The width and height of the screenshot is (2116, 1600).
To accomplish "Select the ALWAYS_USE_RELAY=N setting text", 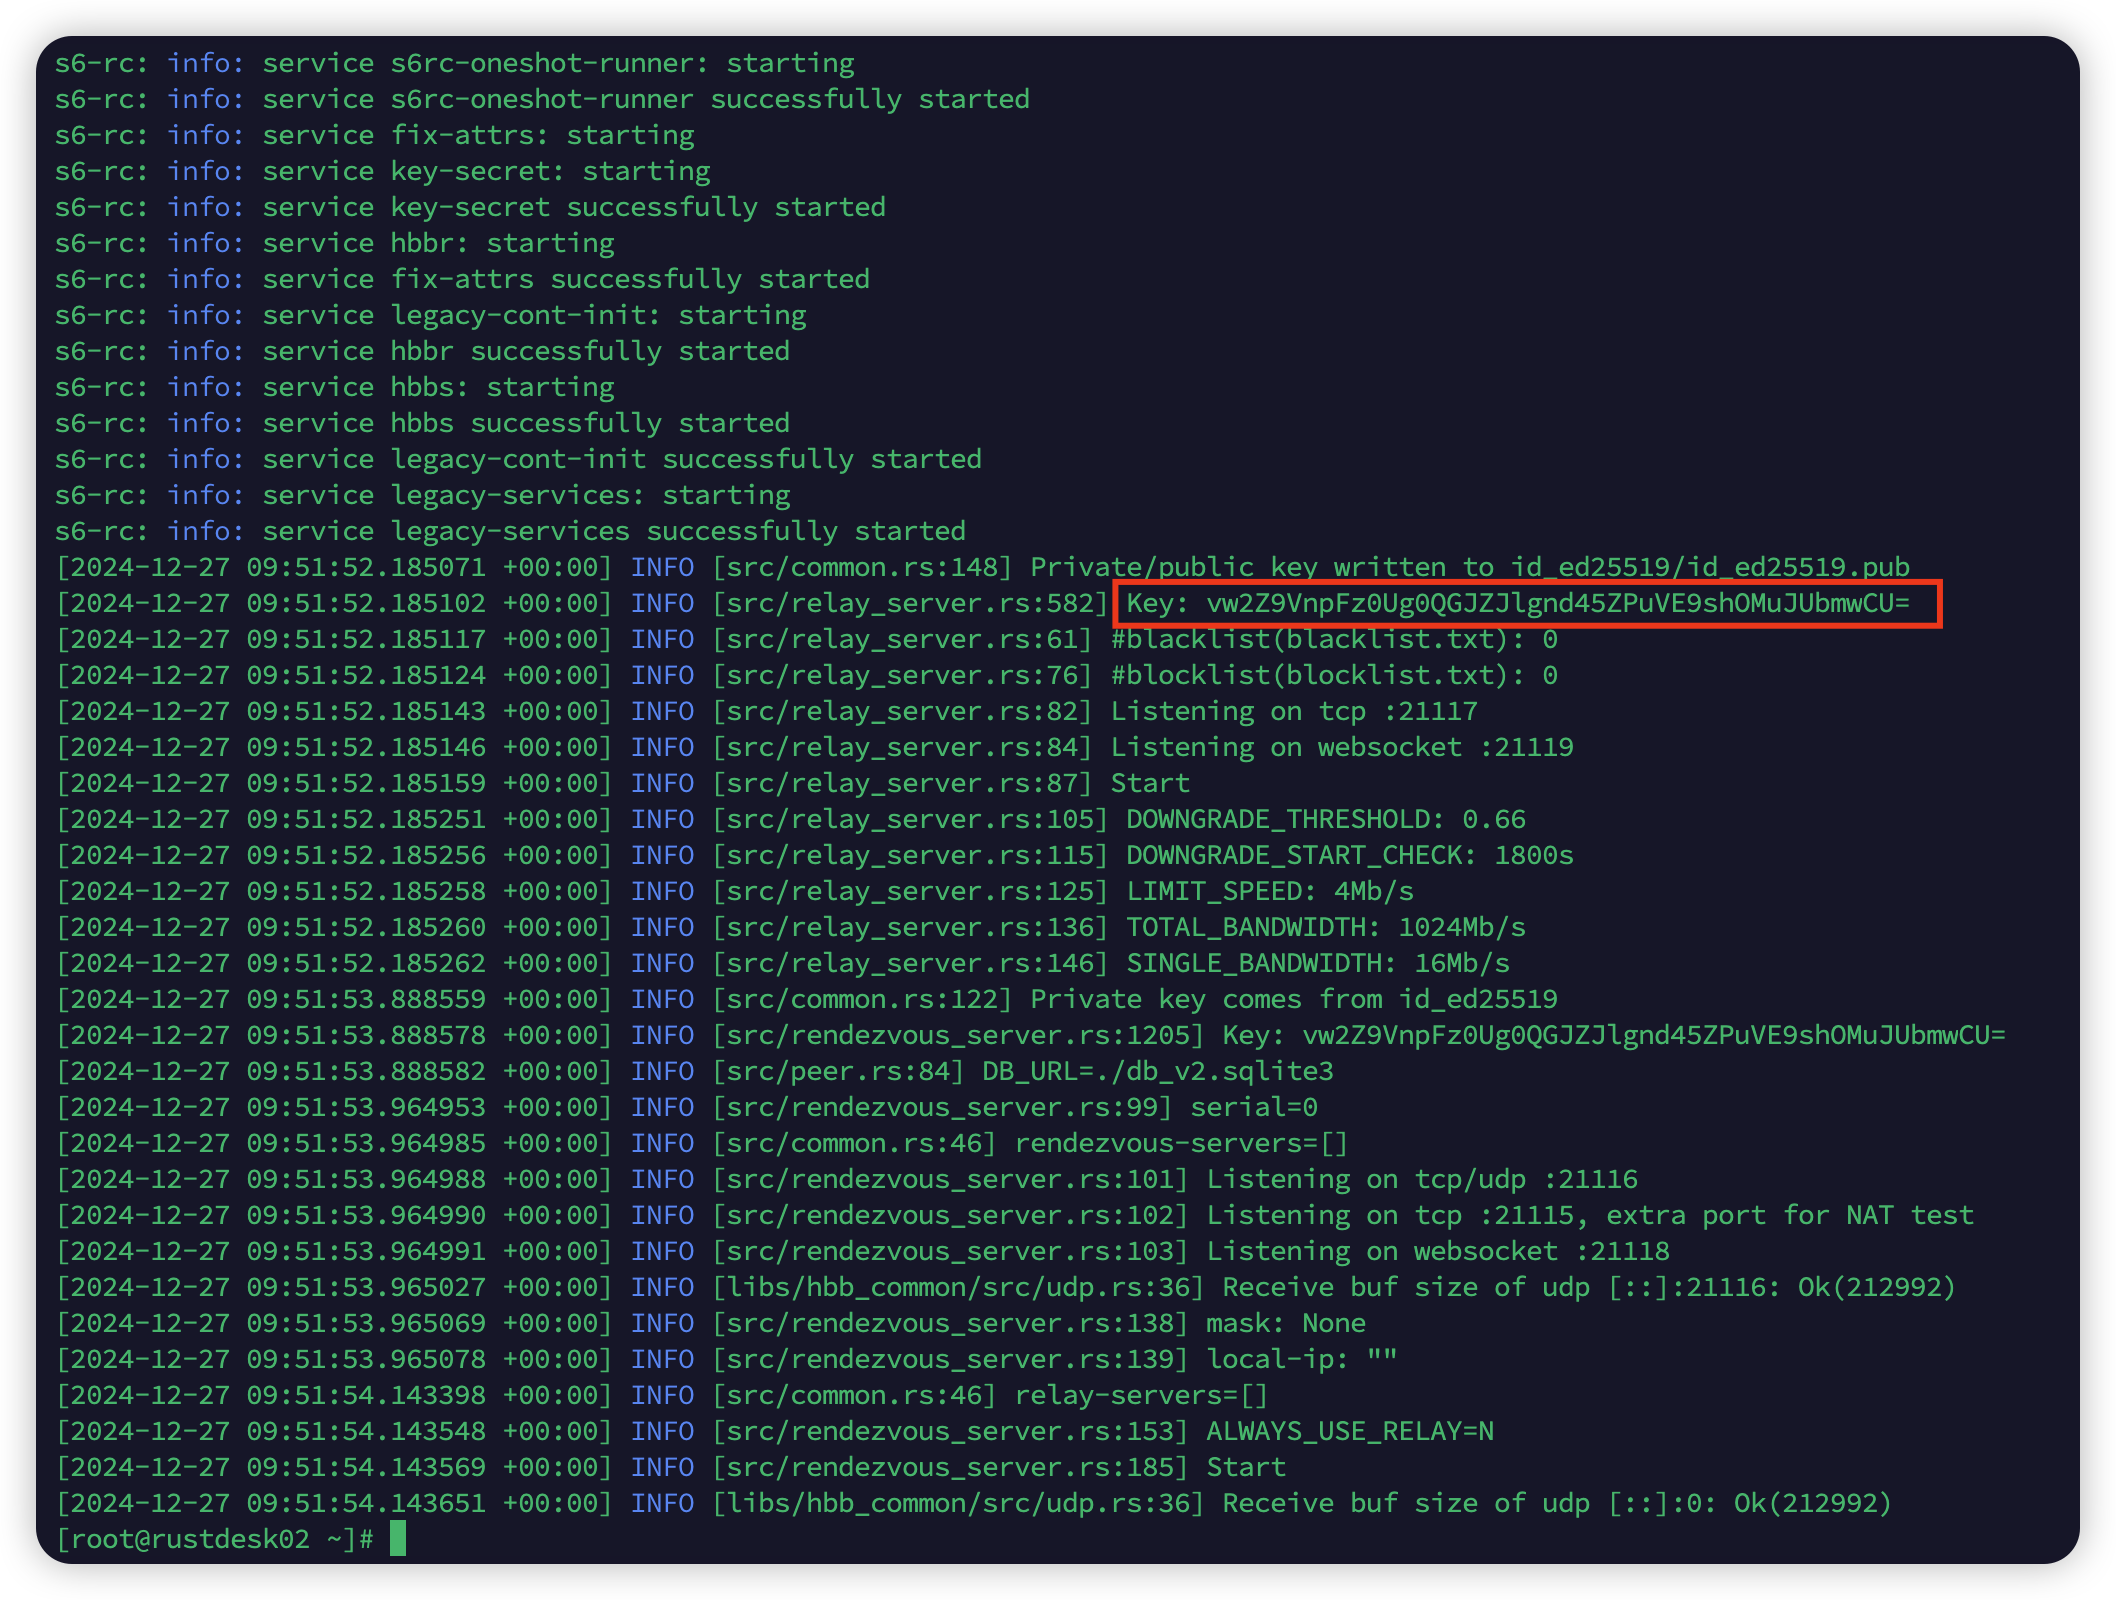I will click(1350, 1431).
